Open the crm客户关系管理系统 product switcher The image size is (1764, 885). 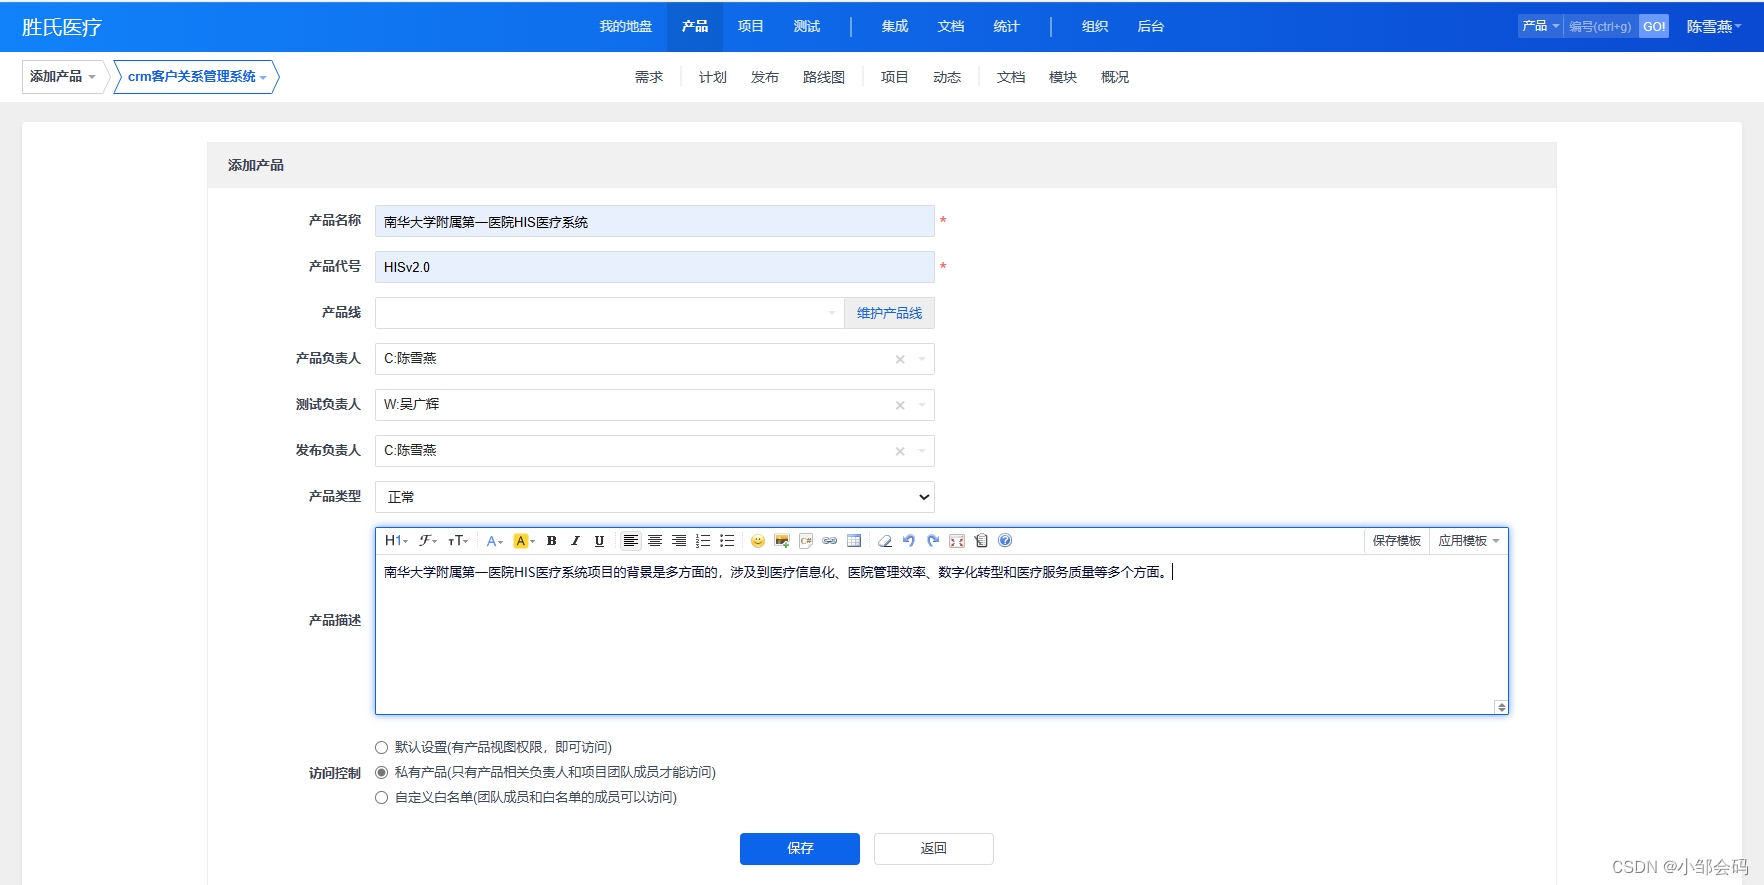coord(197,77)
